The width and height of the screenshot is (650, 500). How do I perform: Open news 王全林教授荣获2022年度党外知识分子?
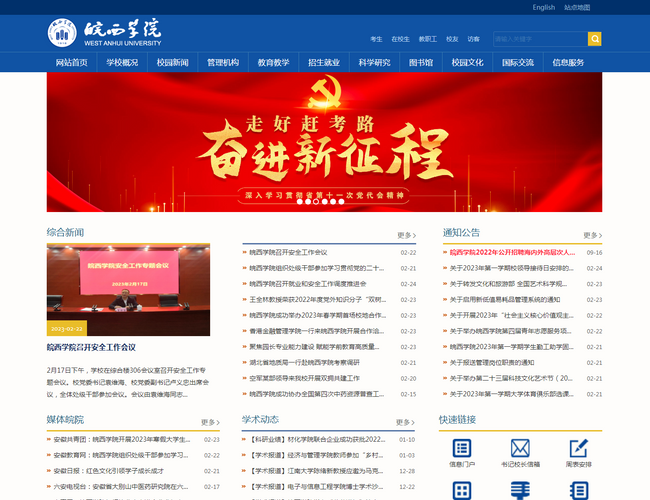tap(318, 300)
